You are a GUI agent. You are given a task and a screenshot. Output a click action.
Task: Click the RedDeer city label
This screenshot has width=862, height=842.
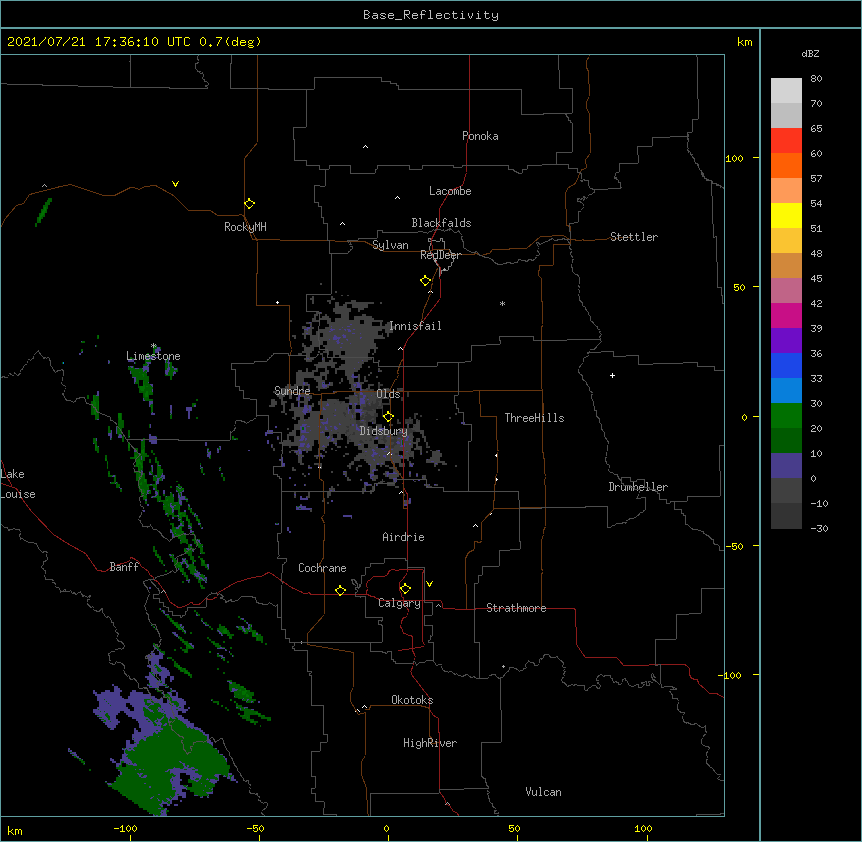(x=440, y=255)
